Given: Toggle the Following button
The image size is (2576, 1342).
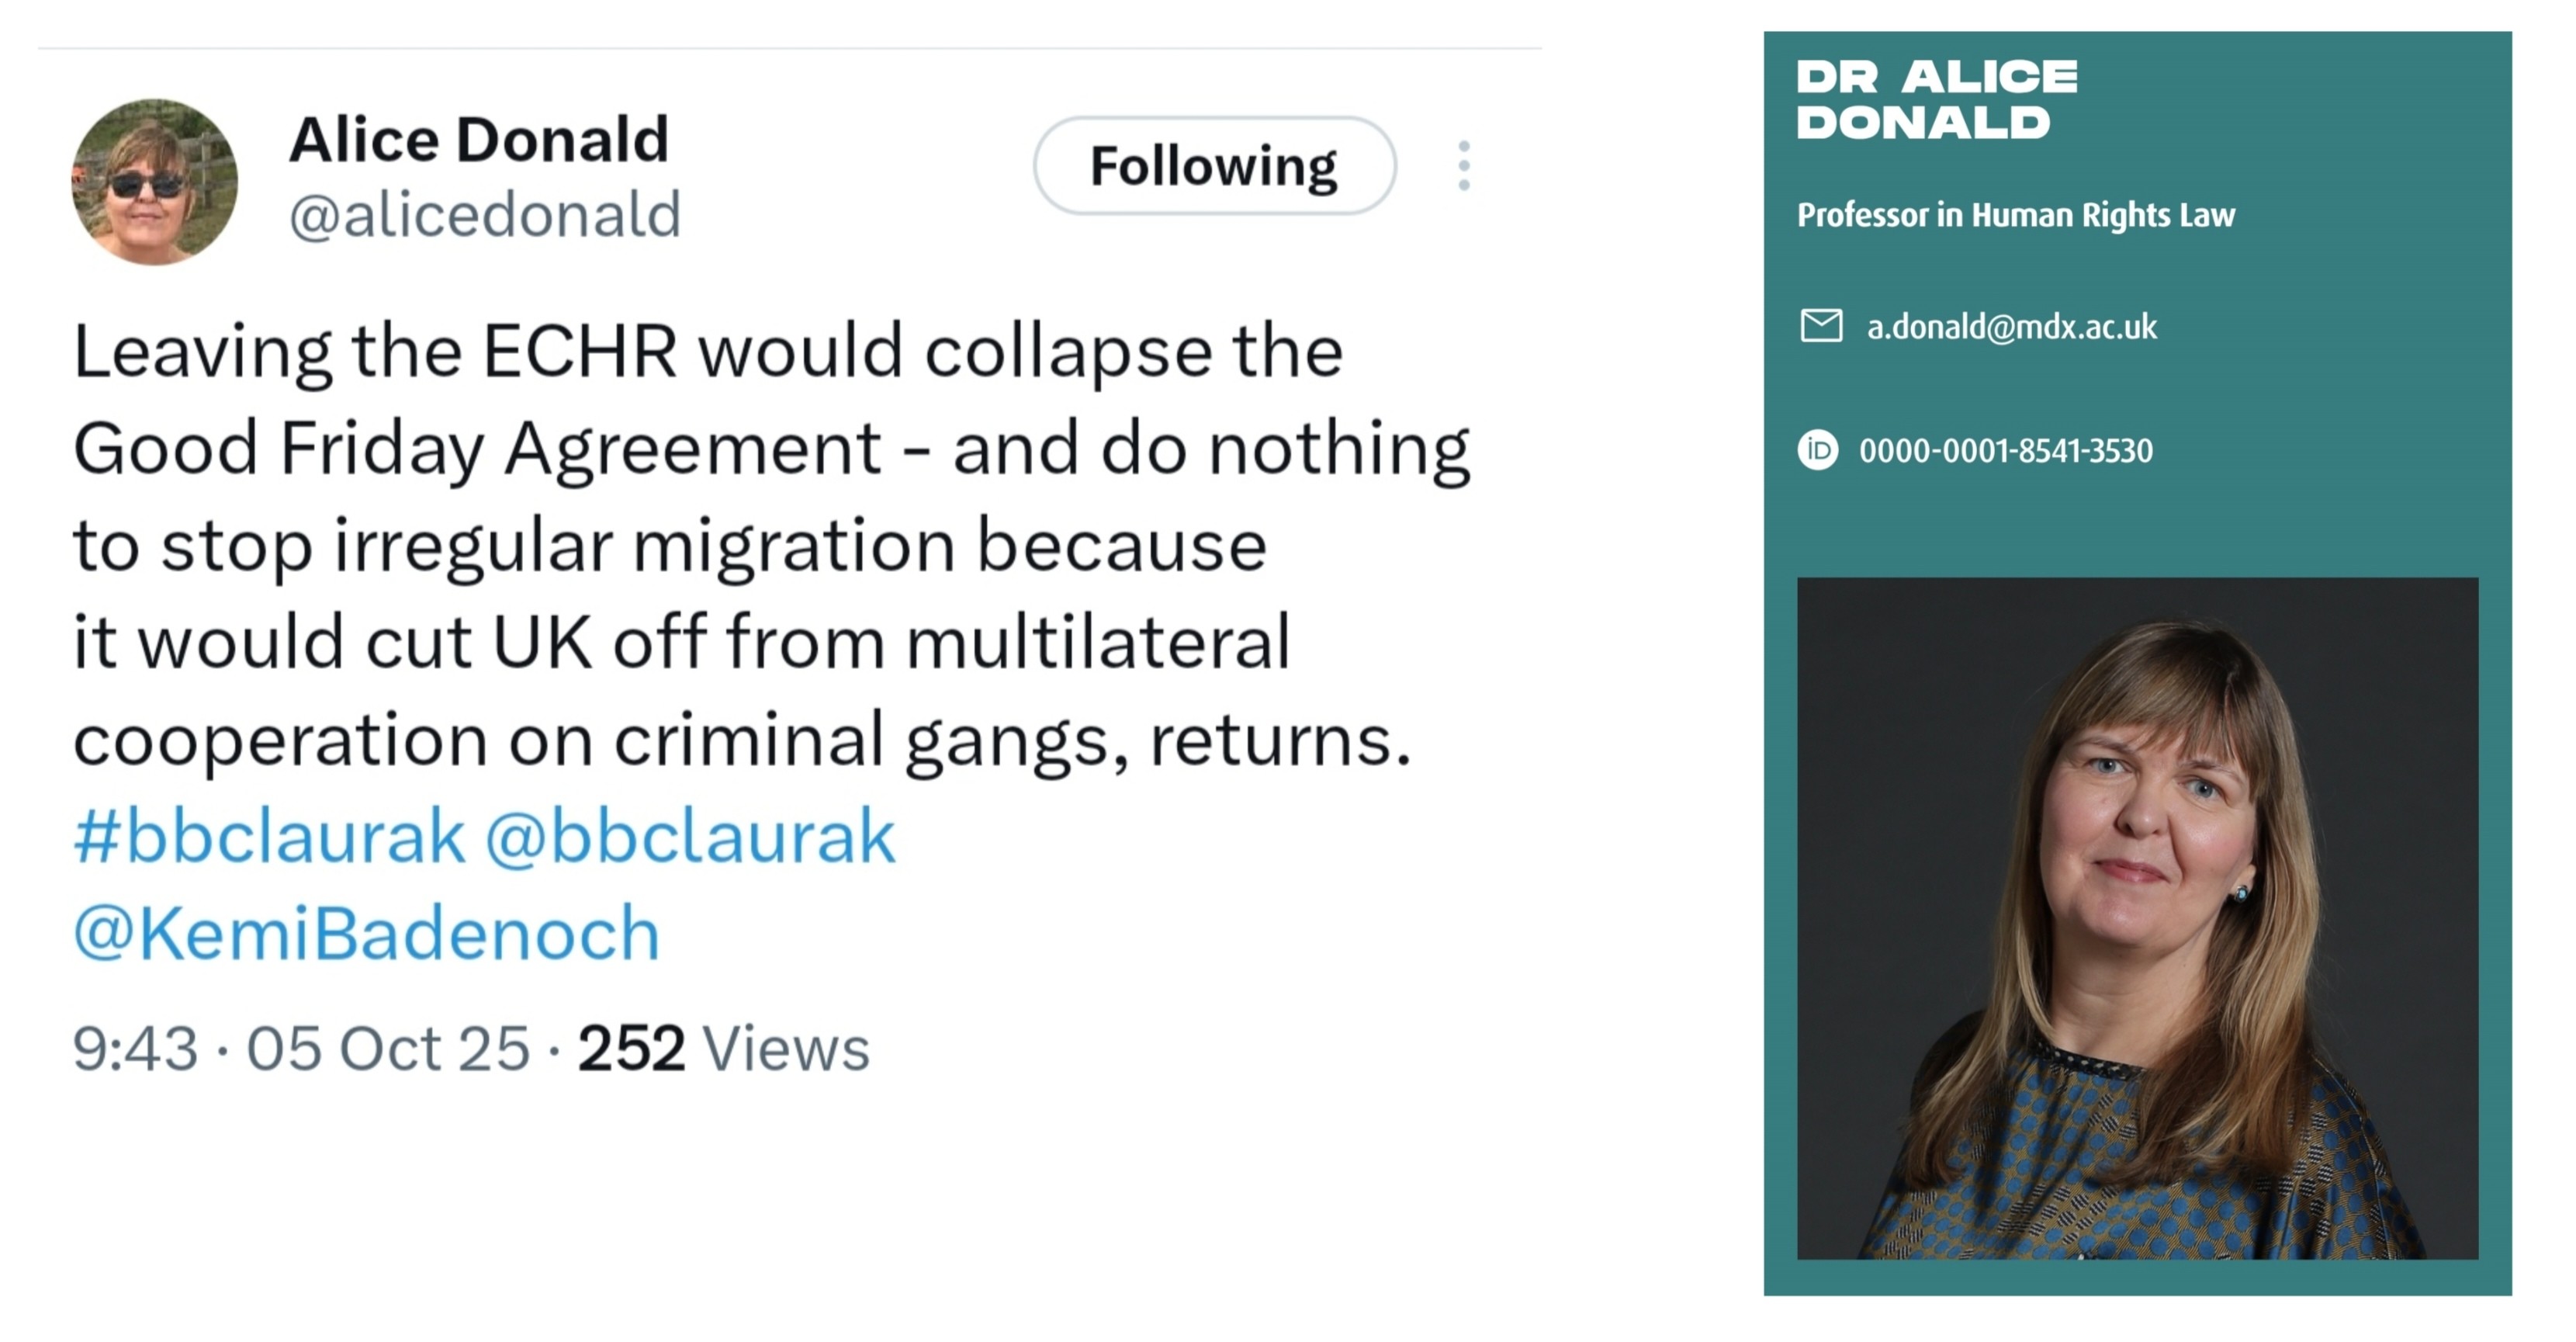Looking at the screenshot, I should pyautogui.click(x=1213, y=166).
